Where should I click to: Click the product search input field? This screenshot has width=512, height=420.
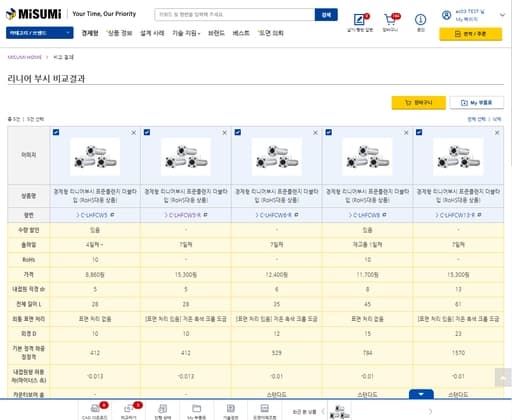234,14
